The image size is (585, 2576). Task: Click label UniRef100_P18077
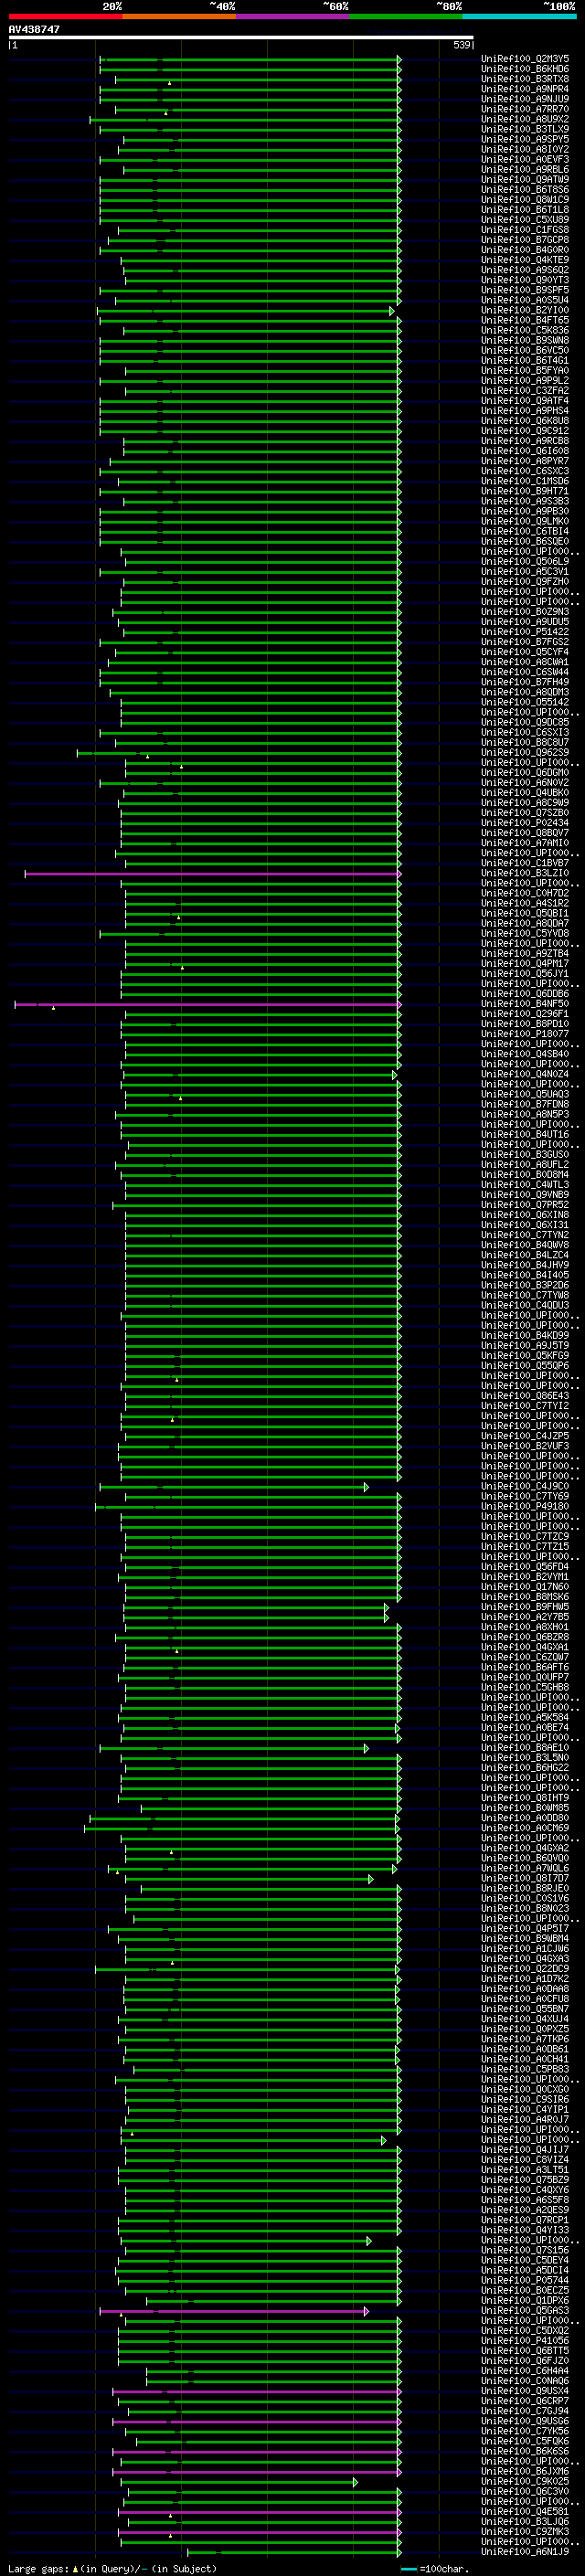[x=525, y=1034]
